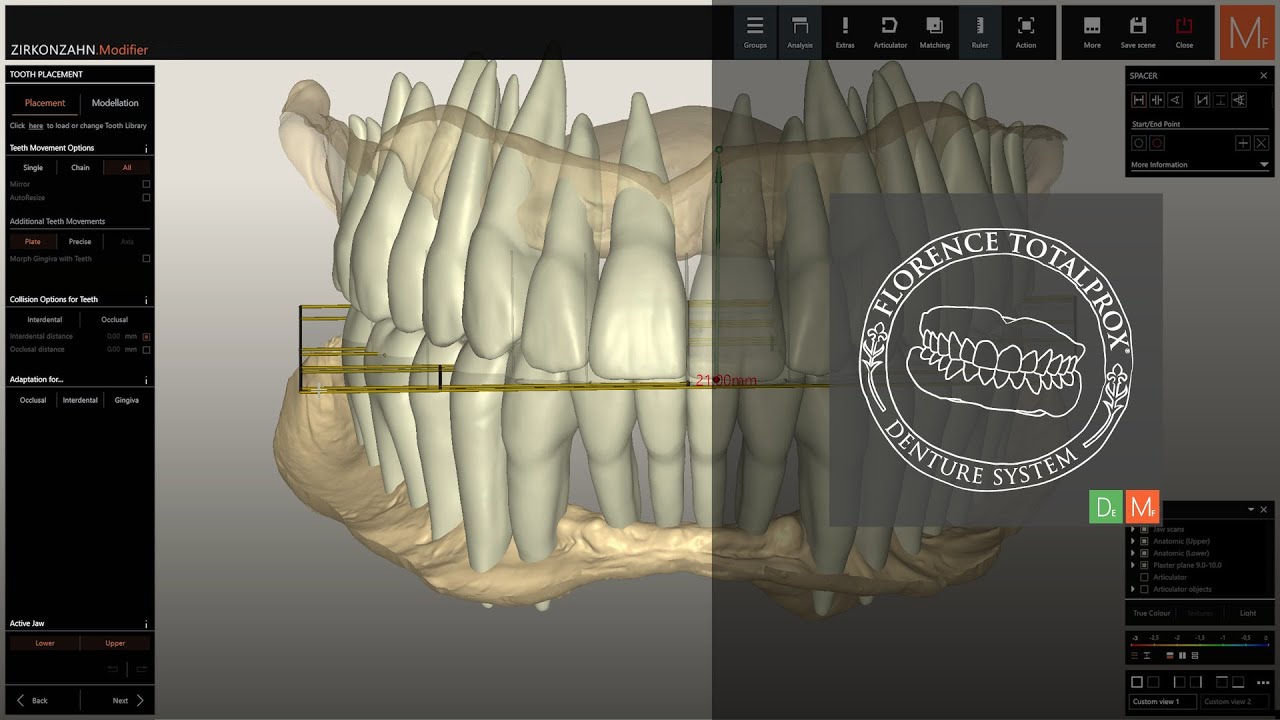1280x720 pixels.
Task: Toggle Morph Gingiva with Teeth checkbox
Action: click(146, 258)
